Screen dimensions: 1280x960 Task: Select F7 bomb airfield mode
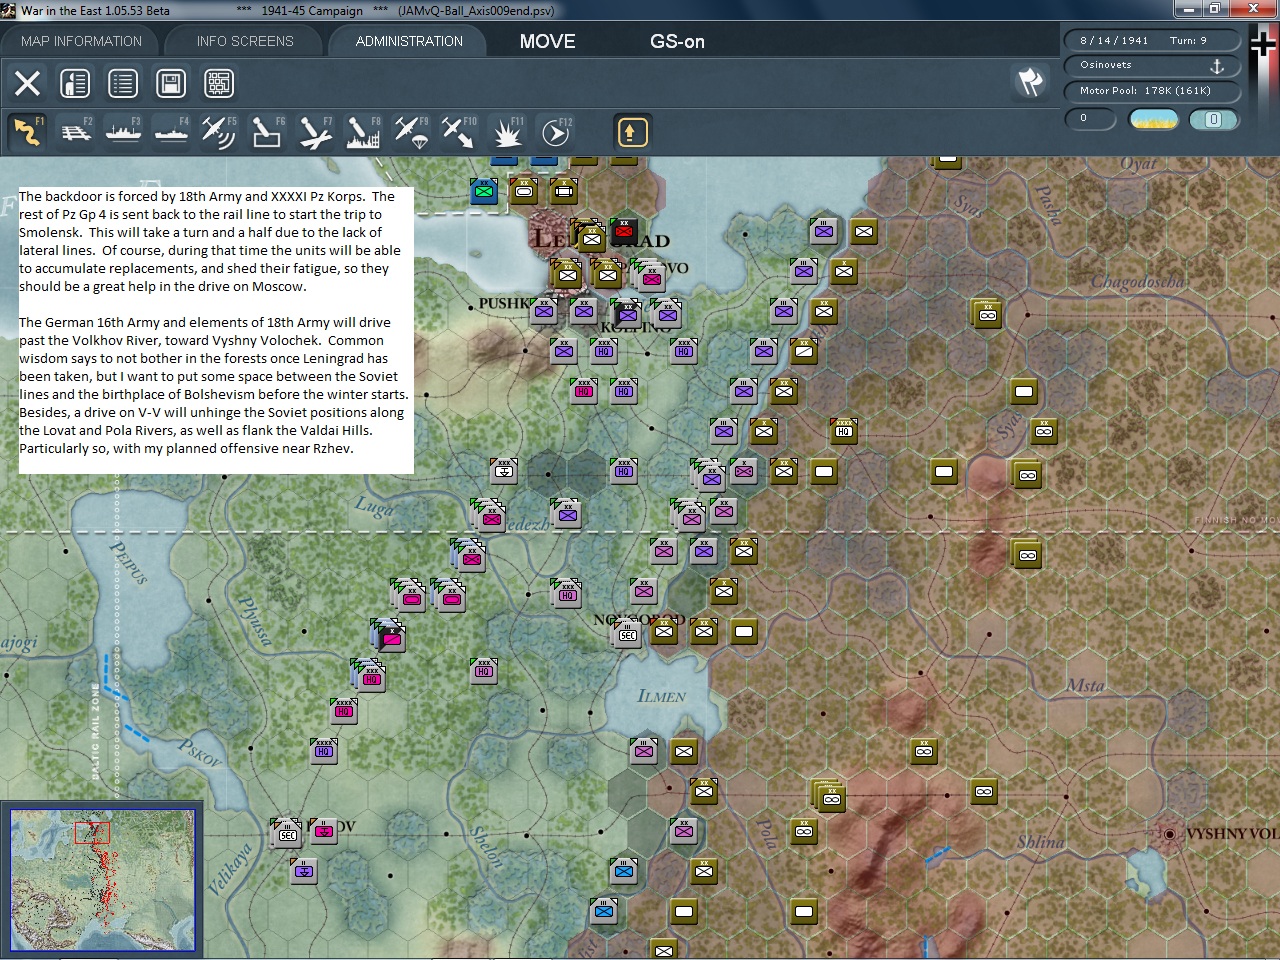tap(315, 132)
